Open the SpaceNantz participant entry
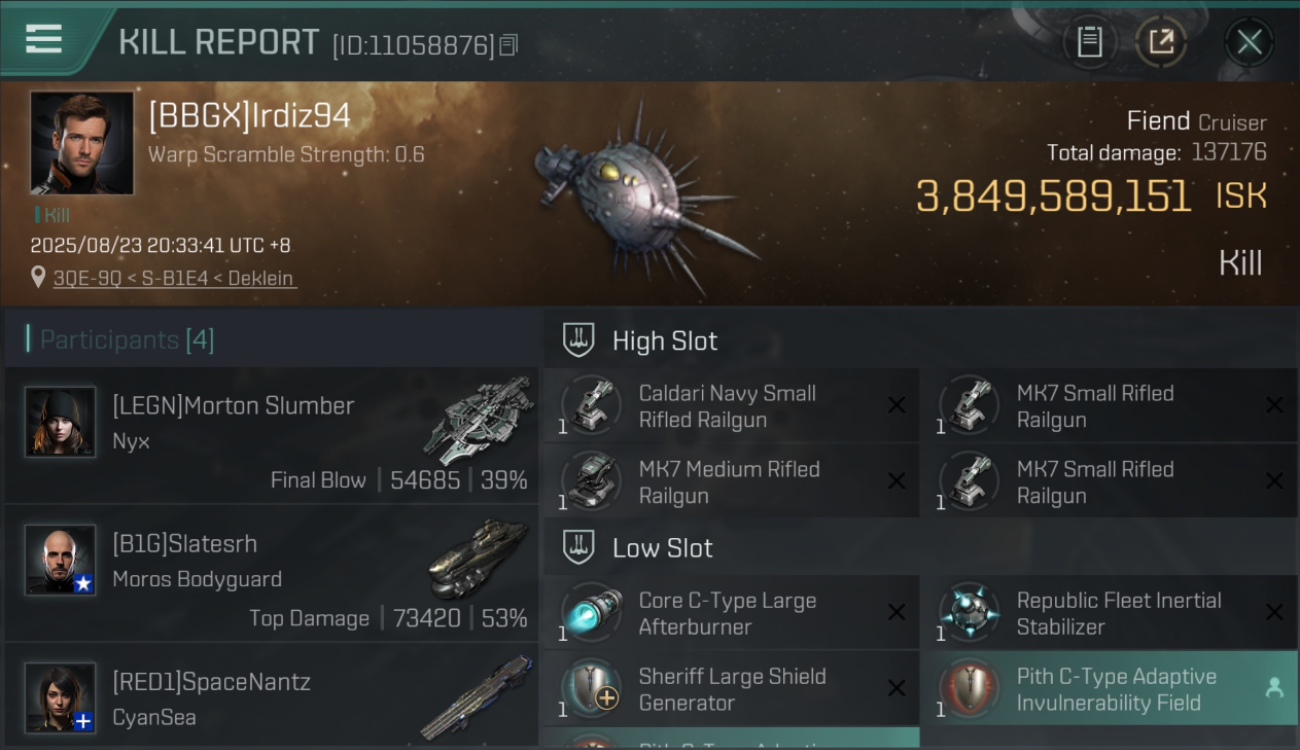The image size is (1300, 750). [271, 697]
